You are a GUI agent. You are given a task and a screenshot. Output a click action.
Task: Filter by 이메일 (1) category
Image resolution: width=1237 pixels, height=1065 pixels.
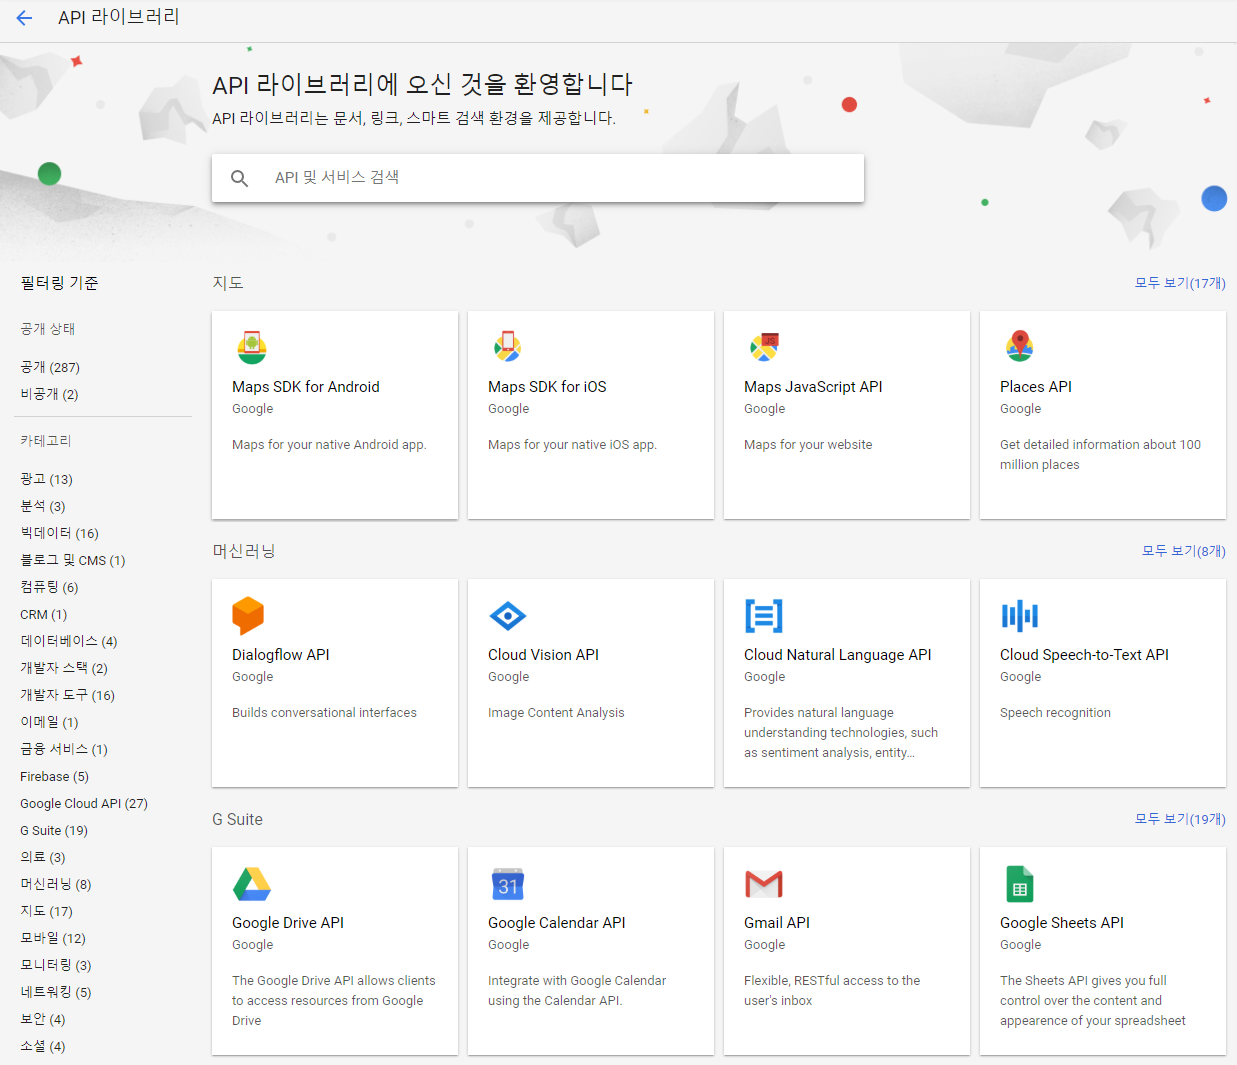coord(49,722)
